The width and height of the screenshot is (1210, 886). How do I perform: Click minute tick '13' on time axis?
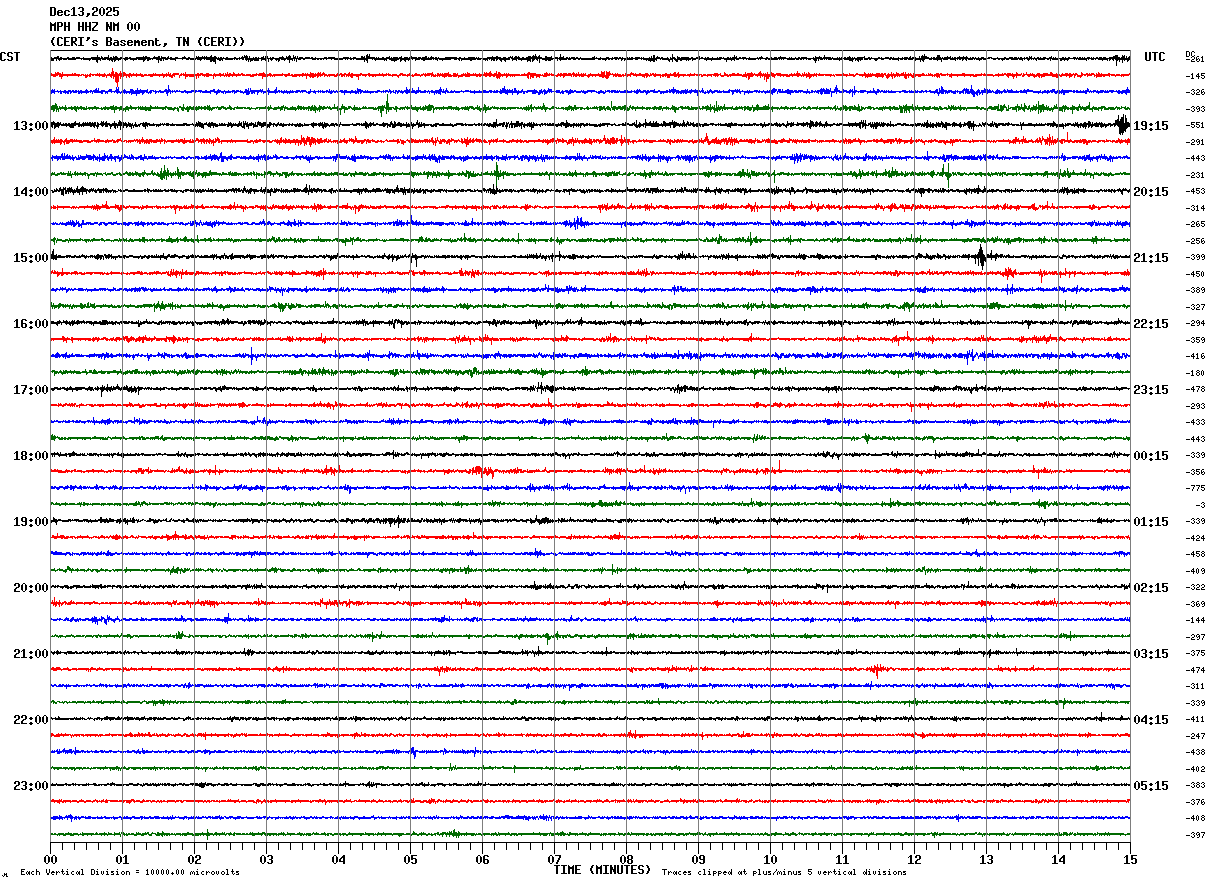[x=986, y=859]
